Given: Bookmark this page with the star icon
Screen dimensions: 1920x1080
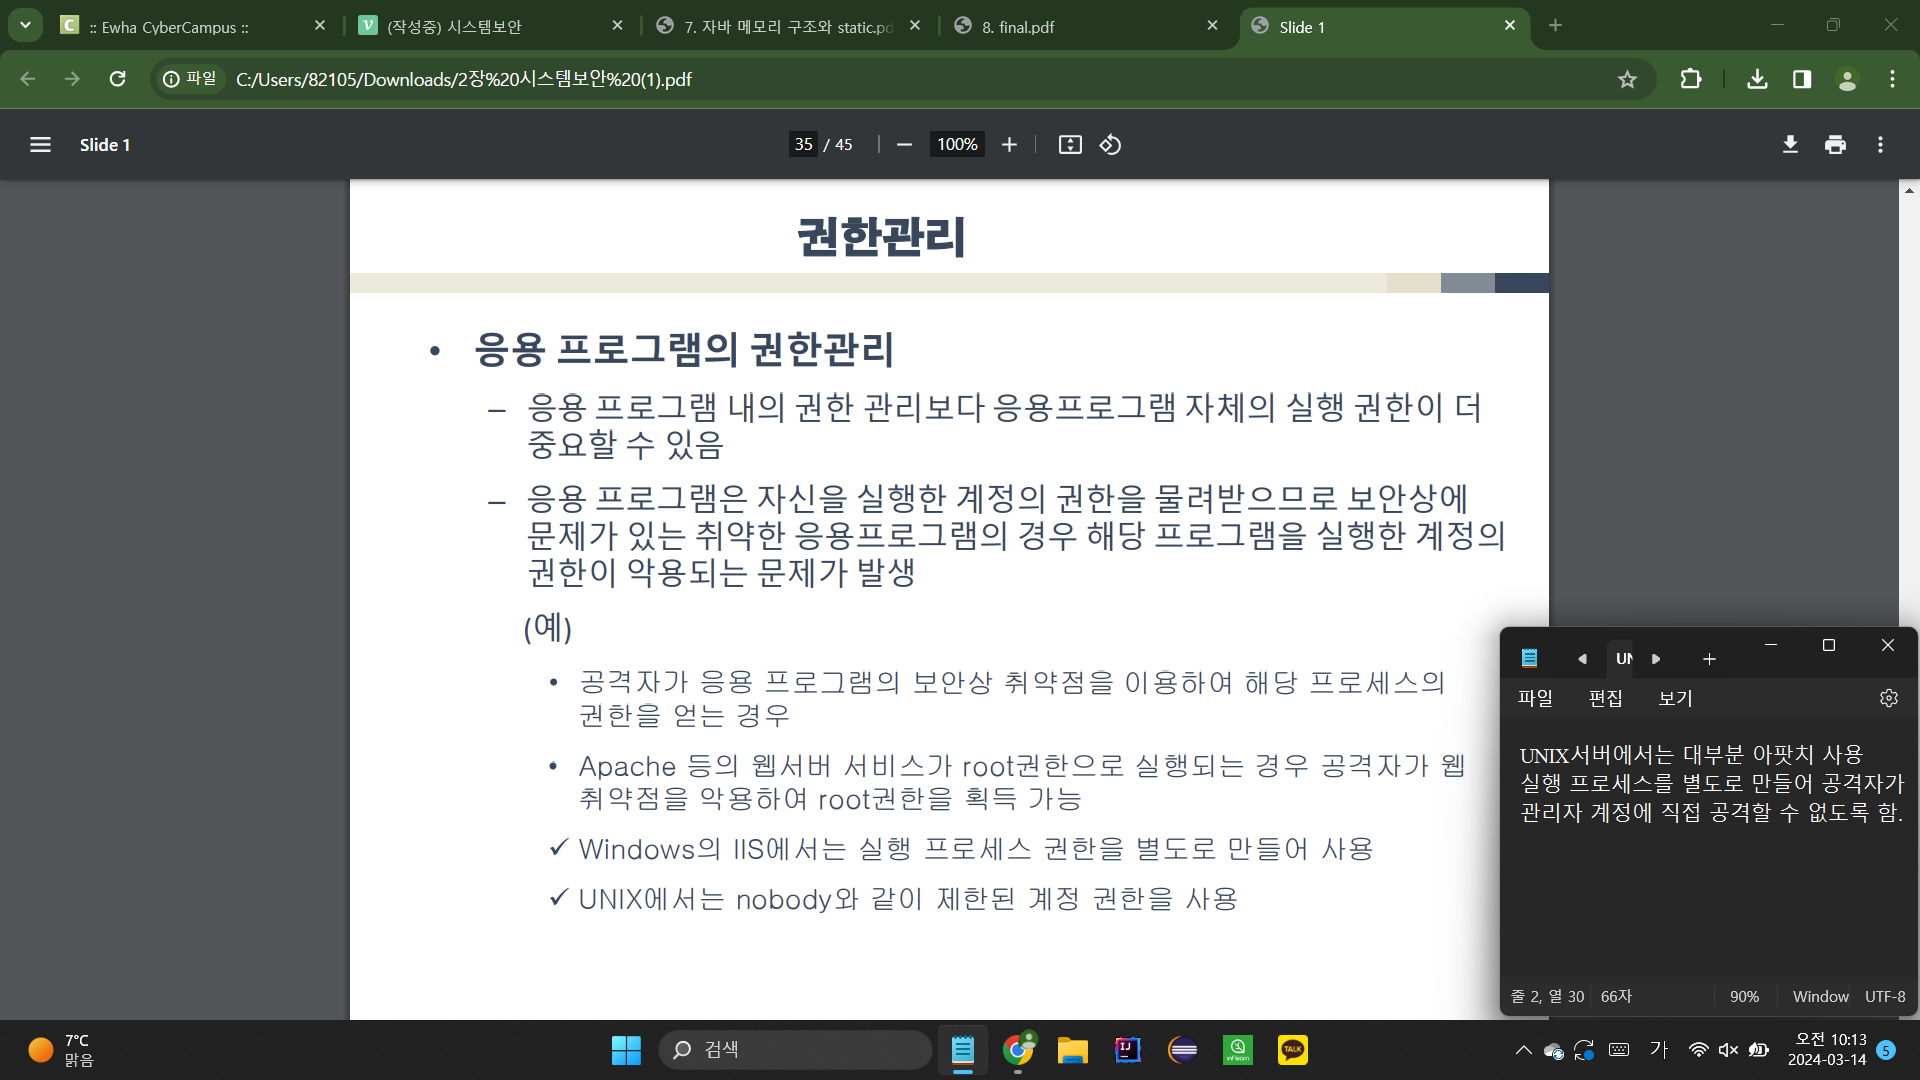Looking at the screenshot, I should [x=1627, y=79].
